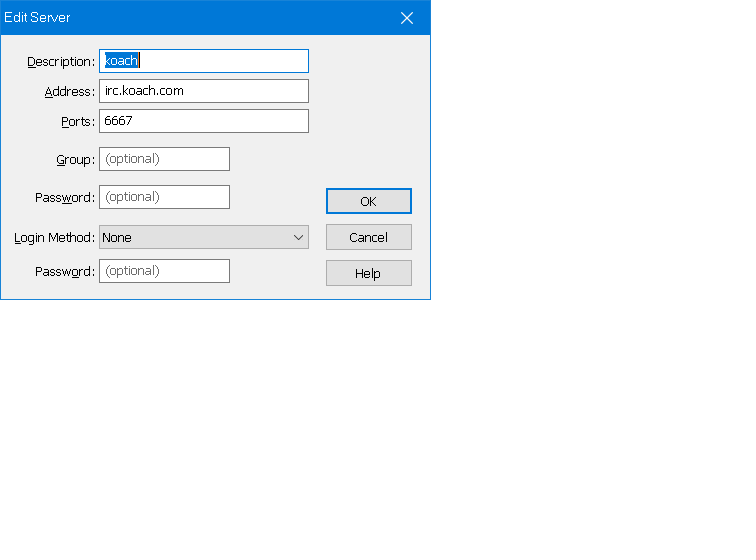Click the Login Method label

click(x=54, y=238)
